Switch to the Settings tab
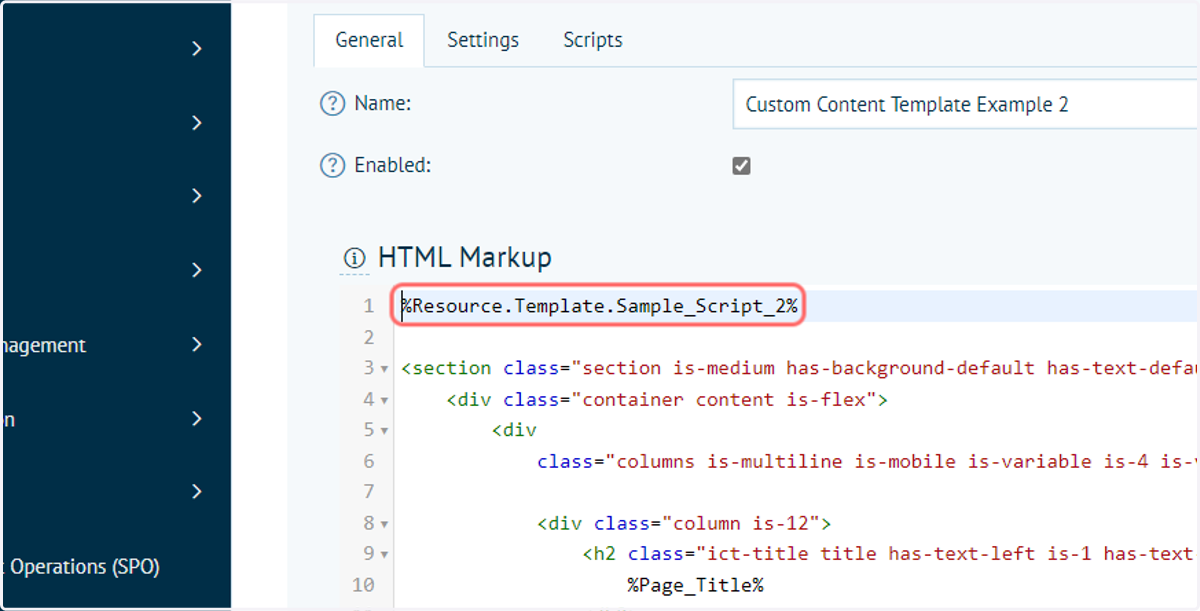 pyautogui.click(x=483, y=40)
